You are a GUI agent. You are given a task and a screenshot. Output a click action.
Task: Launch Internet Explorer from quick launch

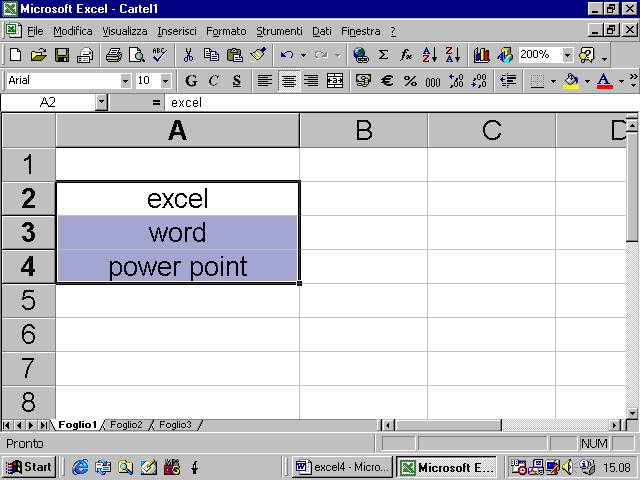(x=80, y=467)
